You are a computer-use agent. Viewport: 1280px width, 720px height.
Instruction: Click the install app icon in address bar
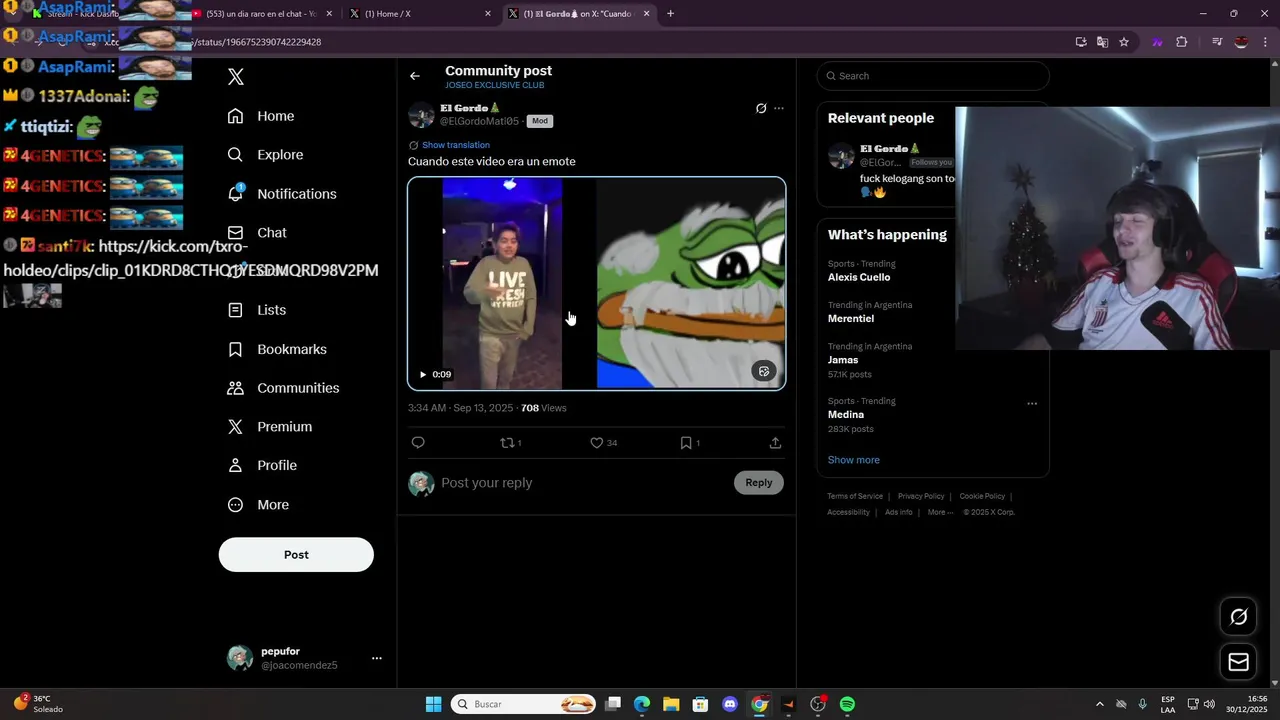click(x=1081, y=42)
